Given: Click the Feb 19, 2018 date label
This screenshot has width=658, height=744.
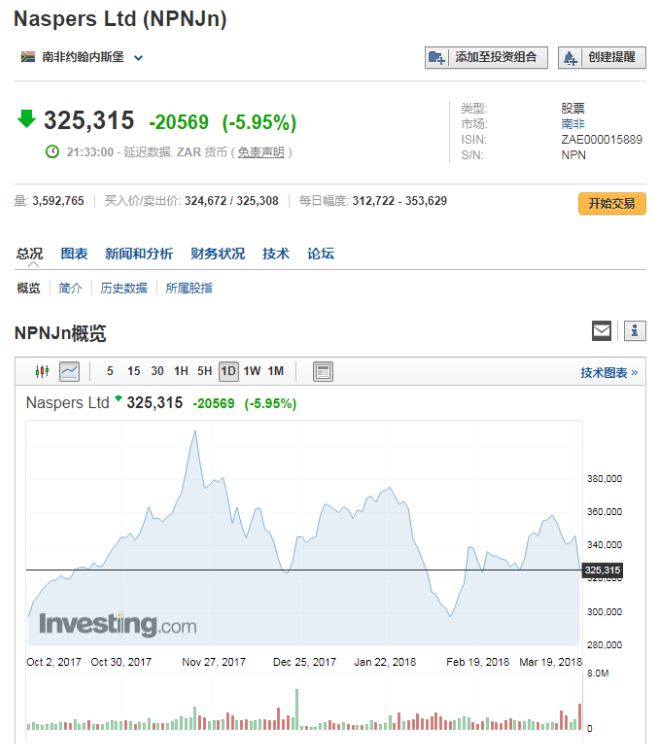Looking at the screenshot, I should (477, 662).
